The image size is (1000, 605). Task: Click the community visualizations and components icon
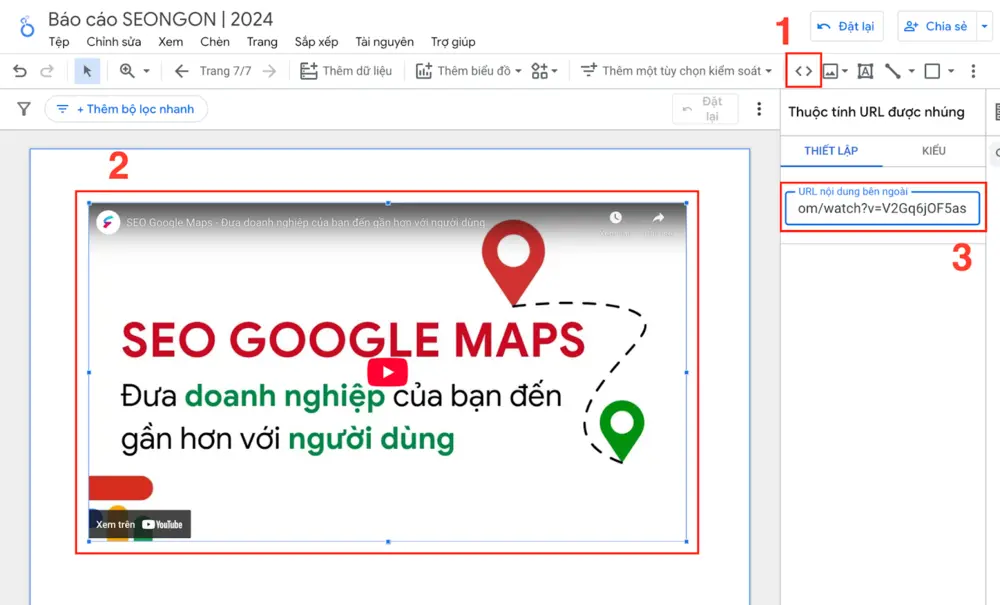click(x=540, y=71)
